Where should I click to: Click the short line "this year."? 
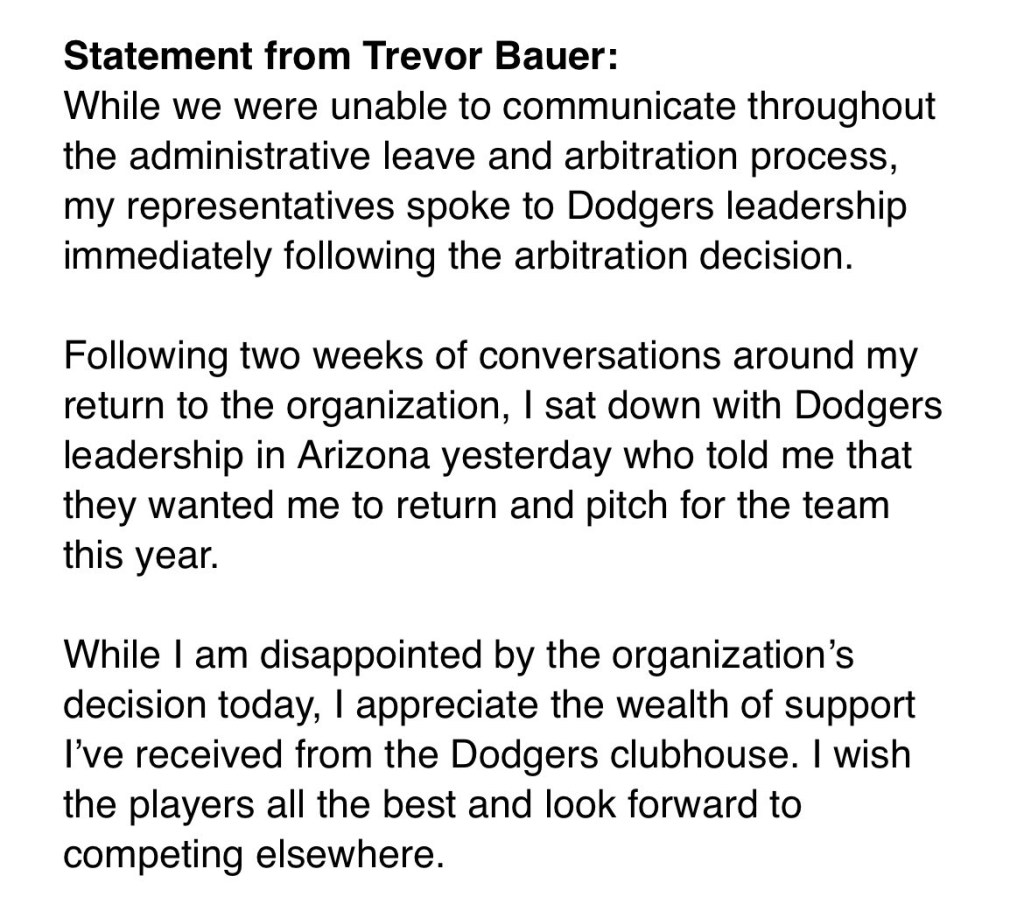click(140, 555)
